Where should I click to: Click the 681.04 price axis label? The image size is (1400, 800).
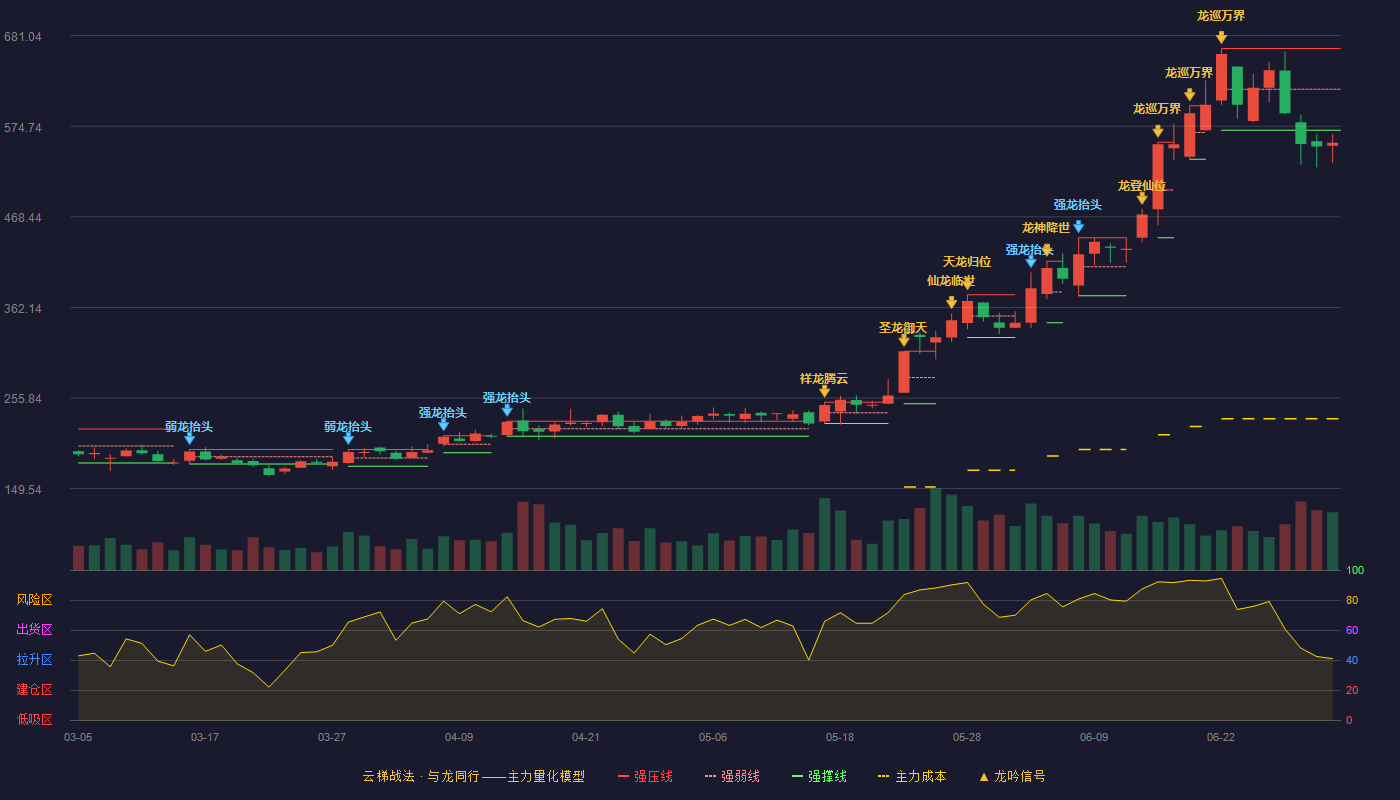point(23,37)
